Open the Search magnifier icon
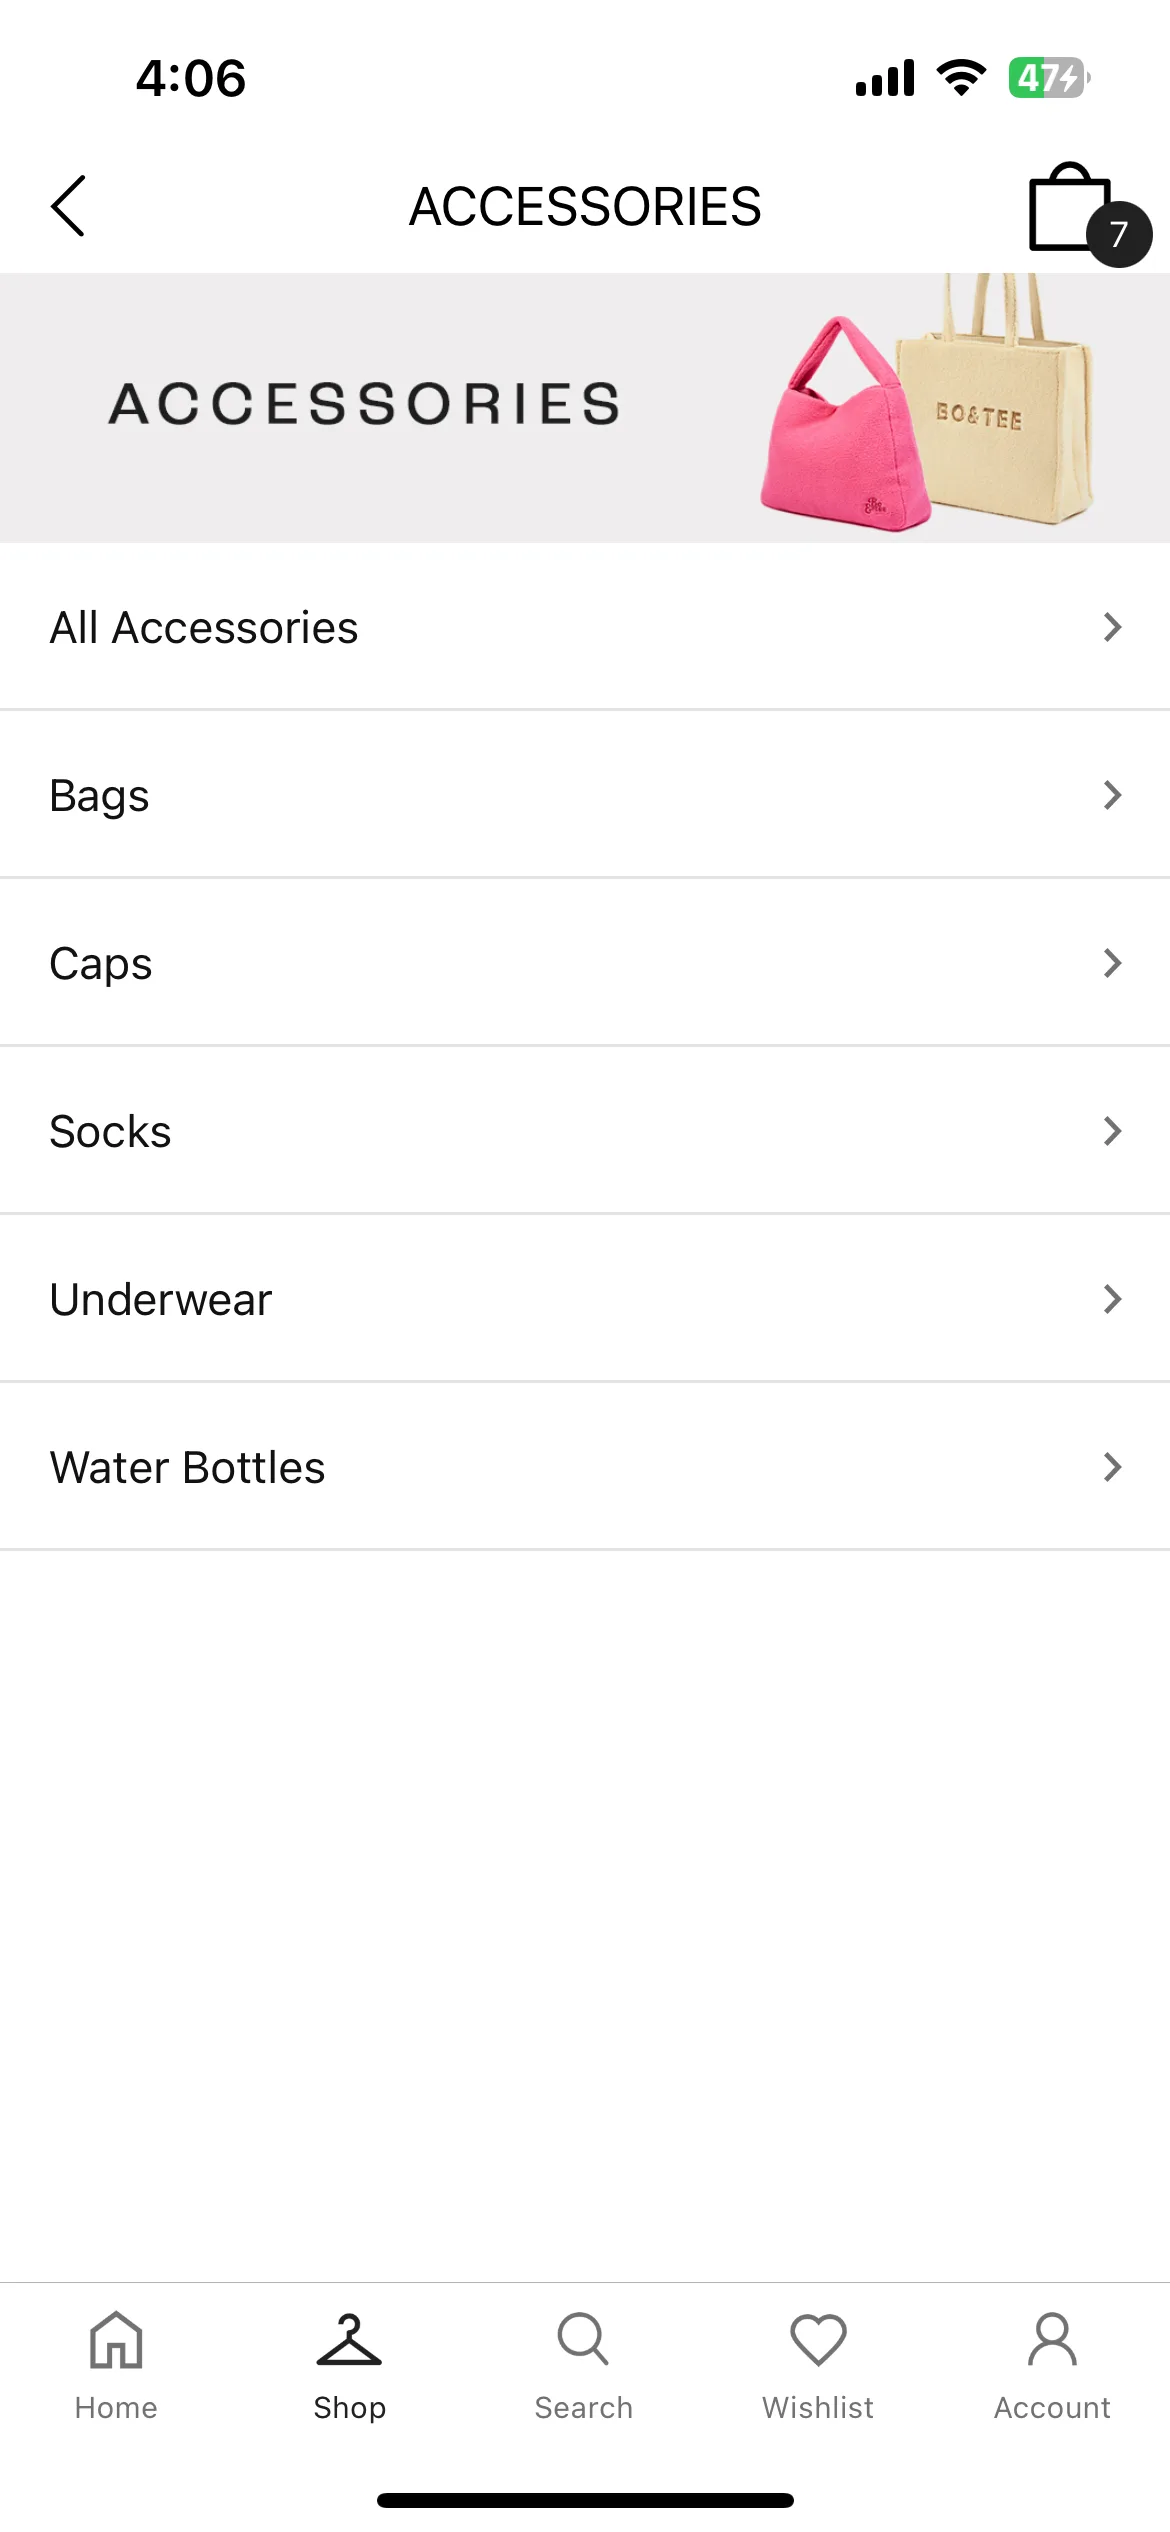This screenshot has width=1170, height=2532. (x=583, y=2339)
